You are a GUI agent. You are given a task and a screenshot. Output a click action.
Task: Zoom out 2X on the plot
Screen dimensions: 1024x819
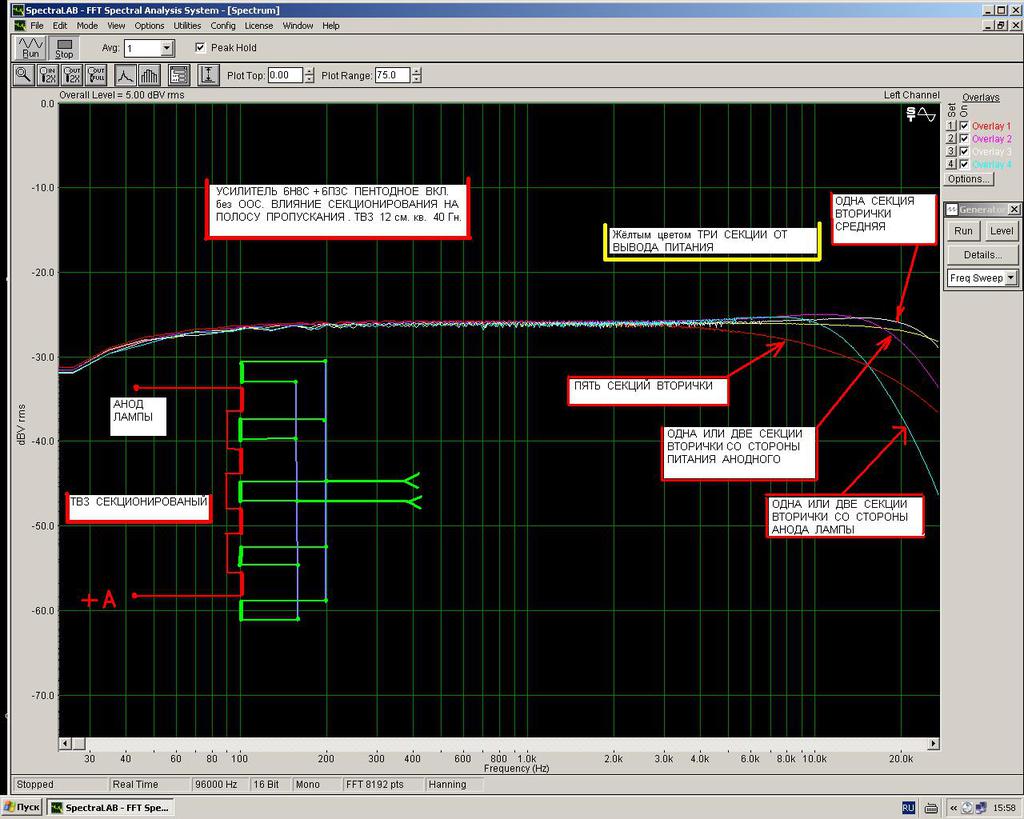[x=72, y=75]
